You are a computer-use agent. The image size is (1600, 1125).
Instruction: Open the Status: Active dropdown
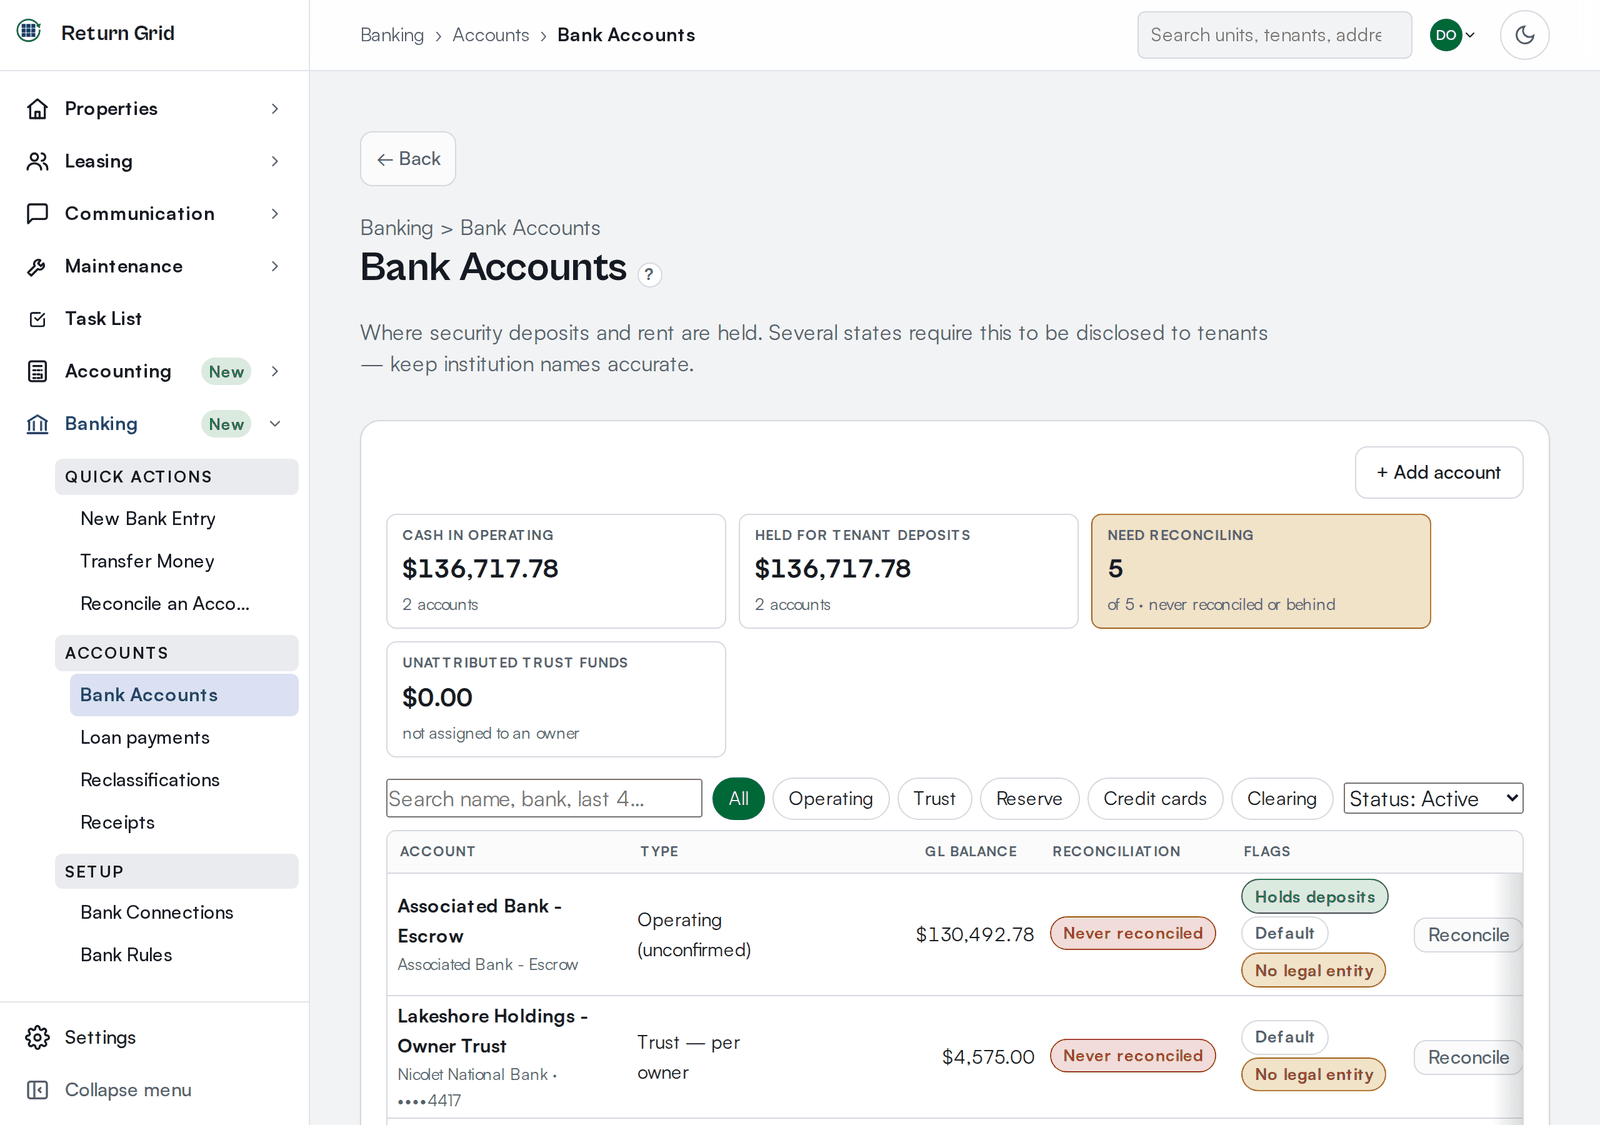(x=1433, y=798)
